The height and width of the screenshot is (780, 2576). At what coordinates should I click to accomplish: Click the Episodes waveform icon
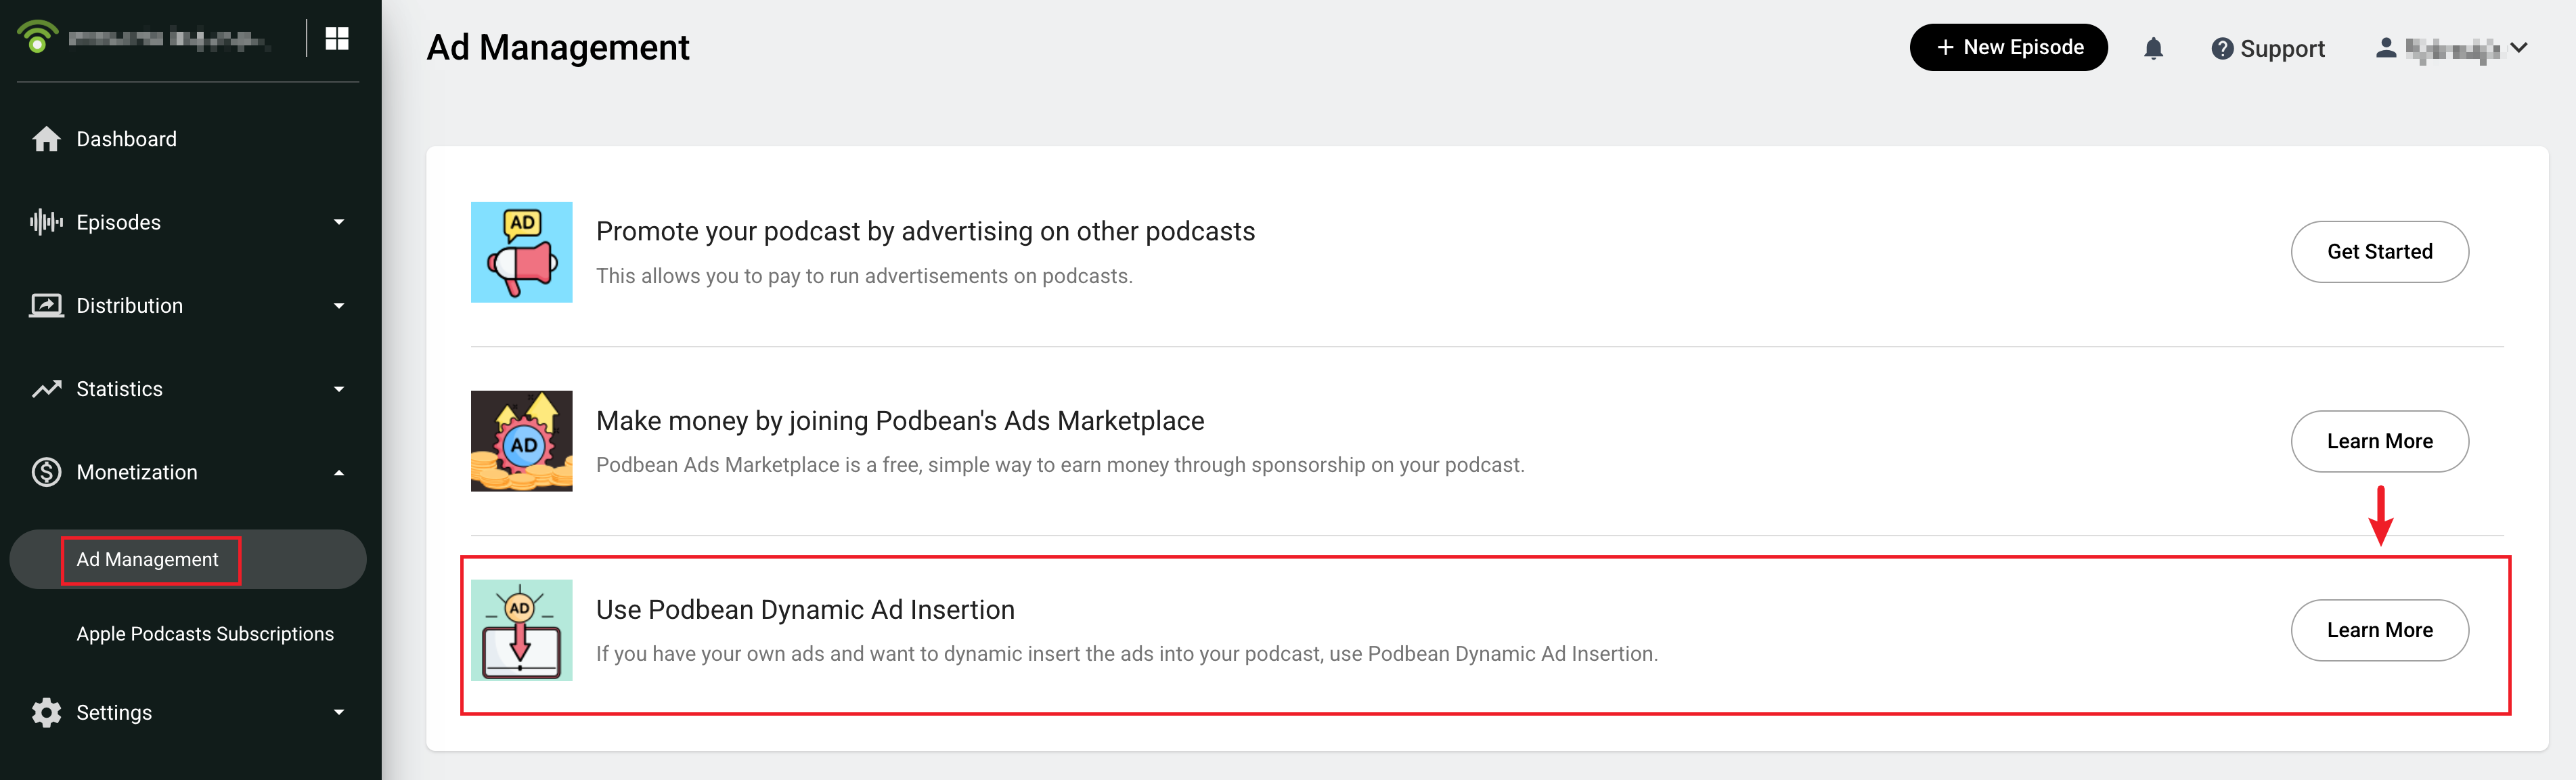click(46, 222)
